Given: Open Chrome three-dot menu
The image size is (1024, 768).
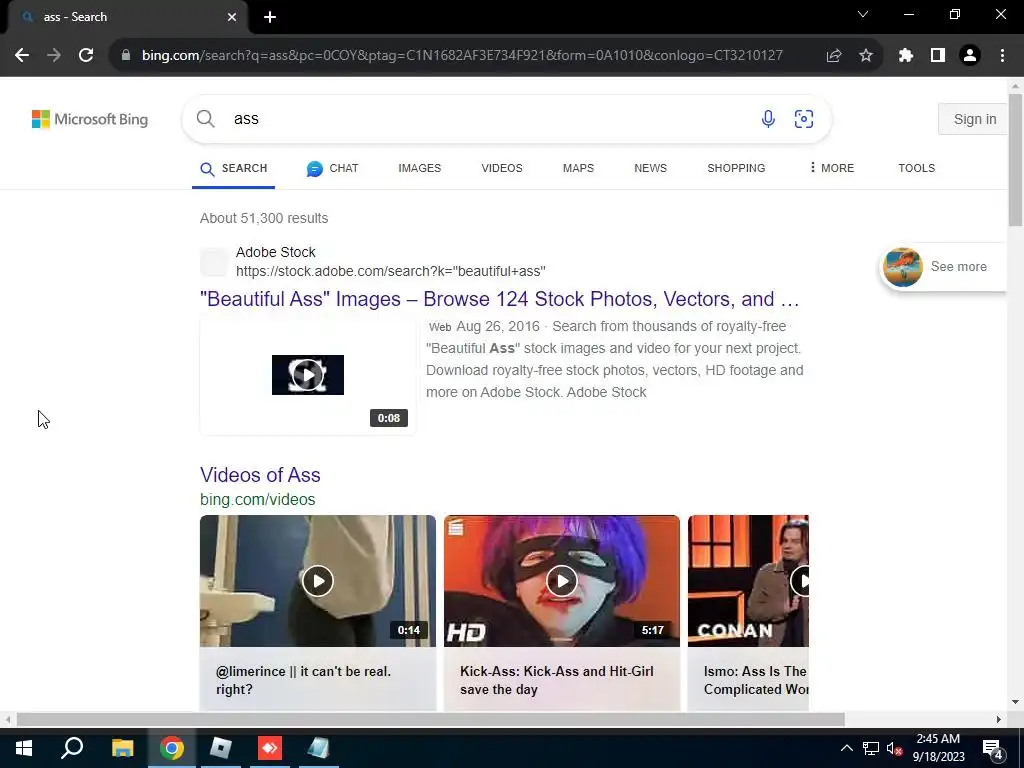Looking at the screenshot, I should click(1002, 56).
